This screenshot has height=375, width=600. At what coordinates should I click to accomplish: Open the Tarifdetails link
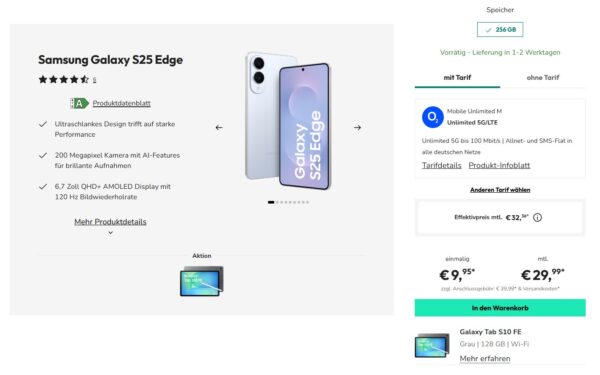point(442,165)
